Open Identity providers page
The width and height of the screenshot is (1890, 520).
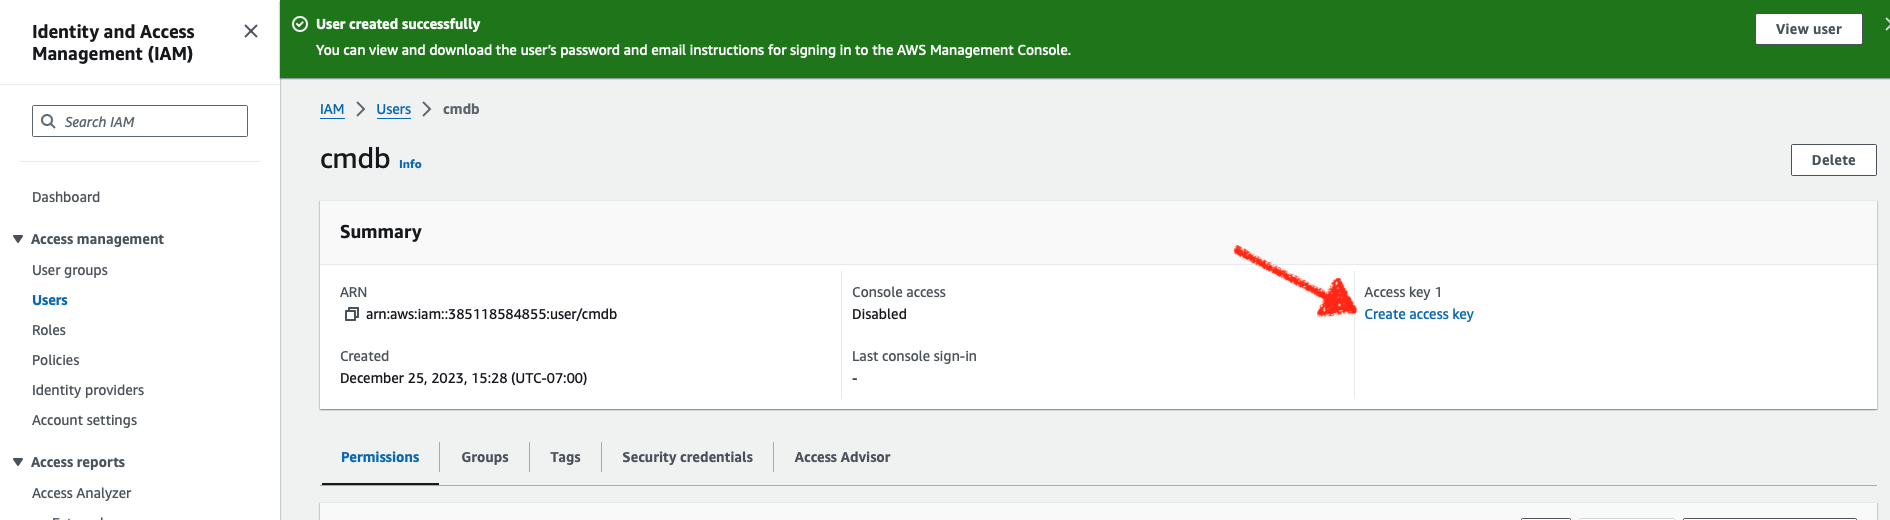88,390
